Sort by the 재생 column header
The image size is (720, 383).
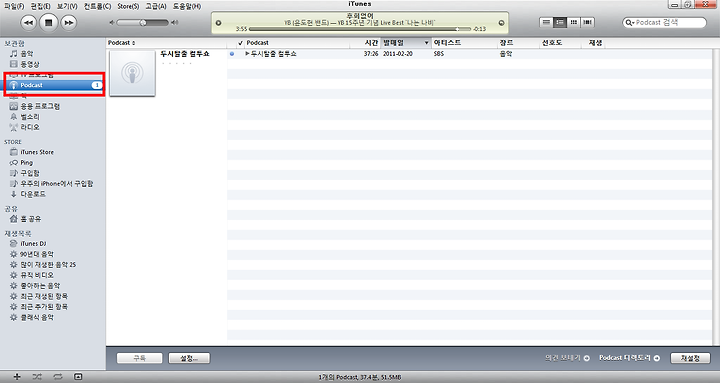(596, 43)
